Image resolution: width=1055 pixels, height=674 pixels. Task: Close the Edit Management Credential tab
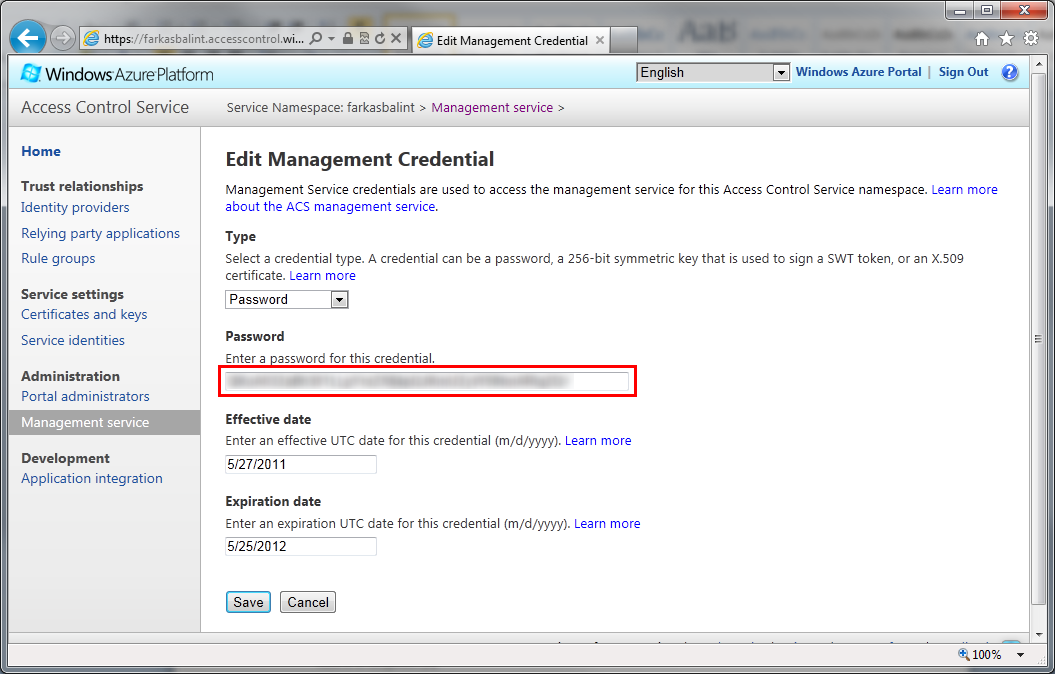point(599,40)
